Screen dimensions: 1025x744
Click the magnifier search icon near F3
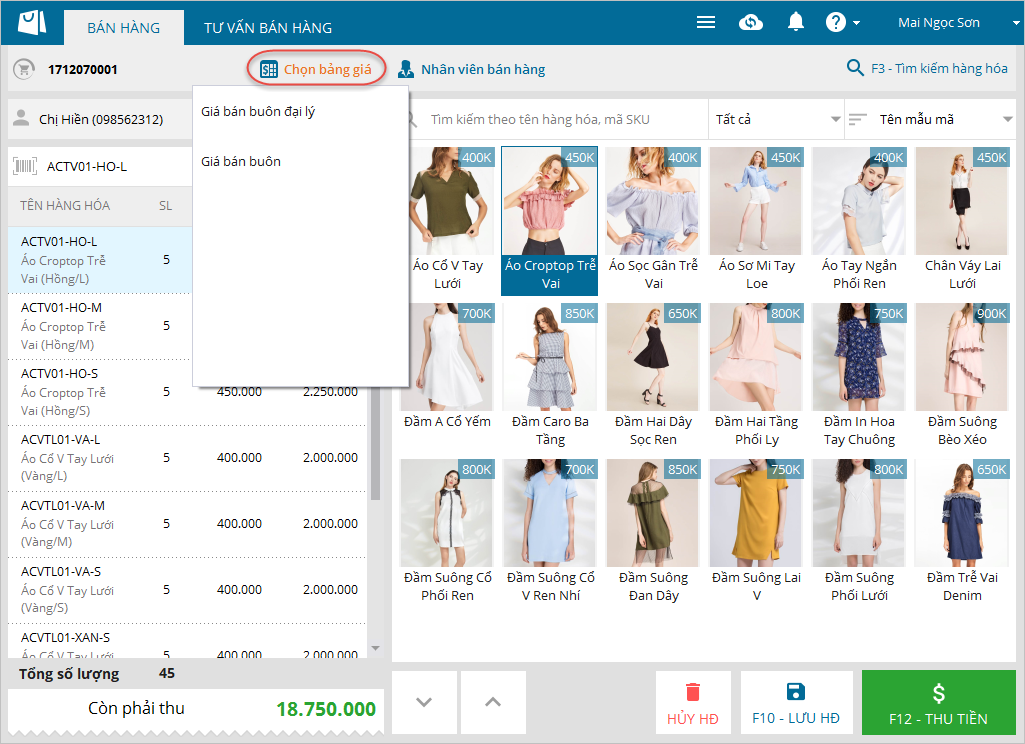pyautogui.click(x=855, y=67)
